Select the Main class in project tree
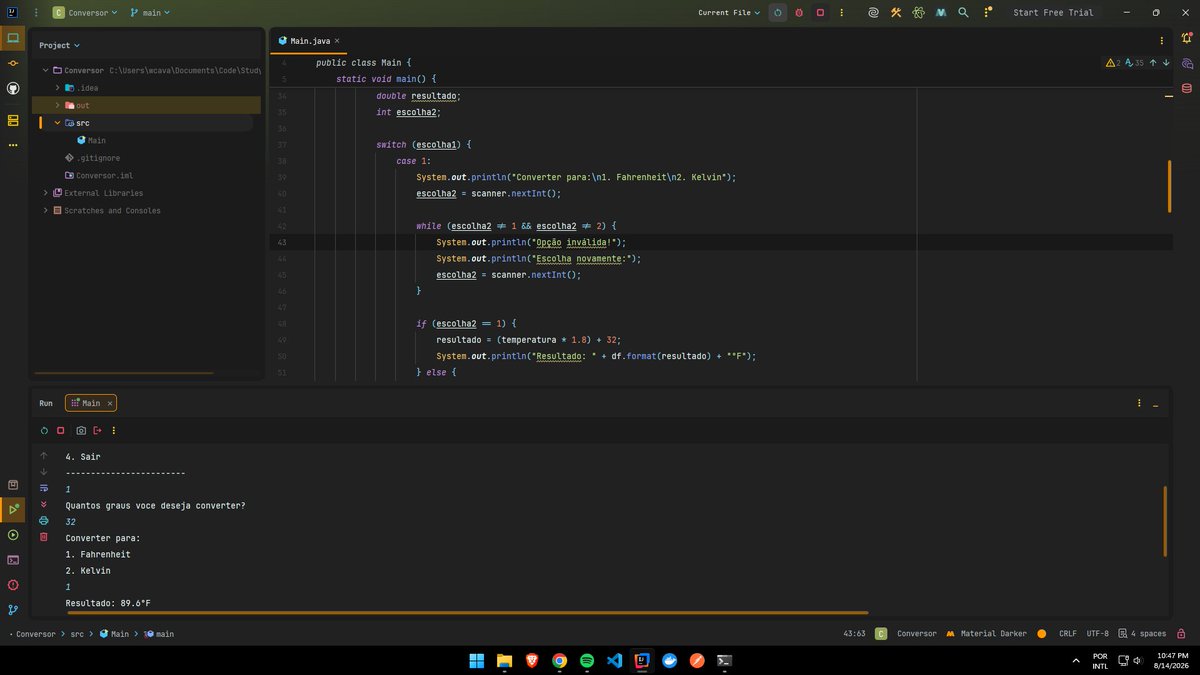The width and height of the screenshot is (1200, 675). (90, 140)
